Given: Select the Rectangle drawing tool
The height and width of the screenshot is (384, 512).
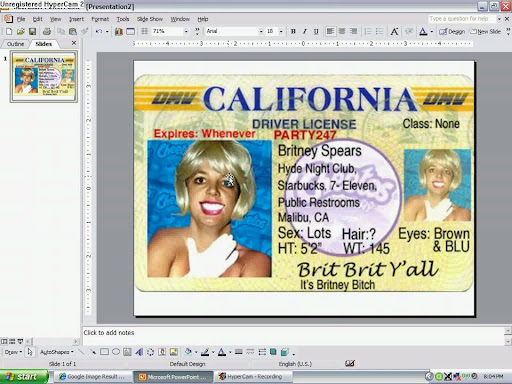Looking at the screenshot, I should [104, 352].
